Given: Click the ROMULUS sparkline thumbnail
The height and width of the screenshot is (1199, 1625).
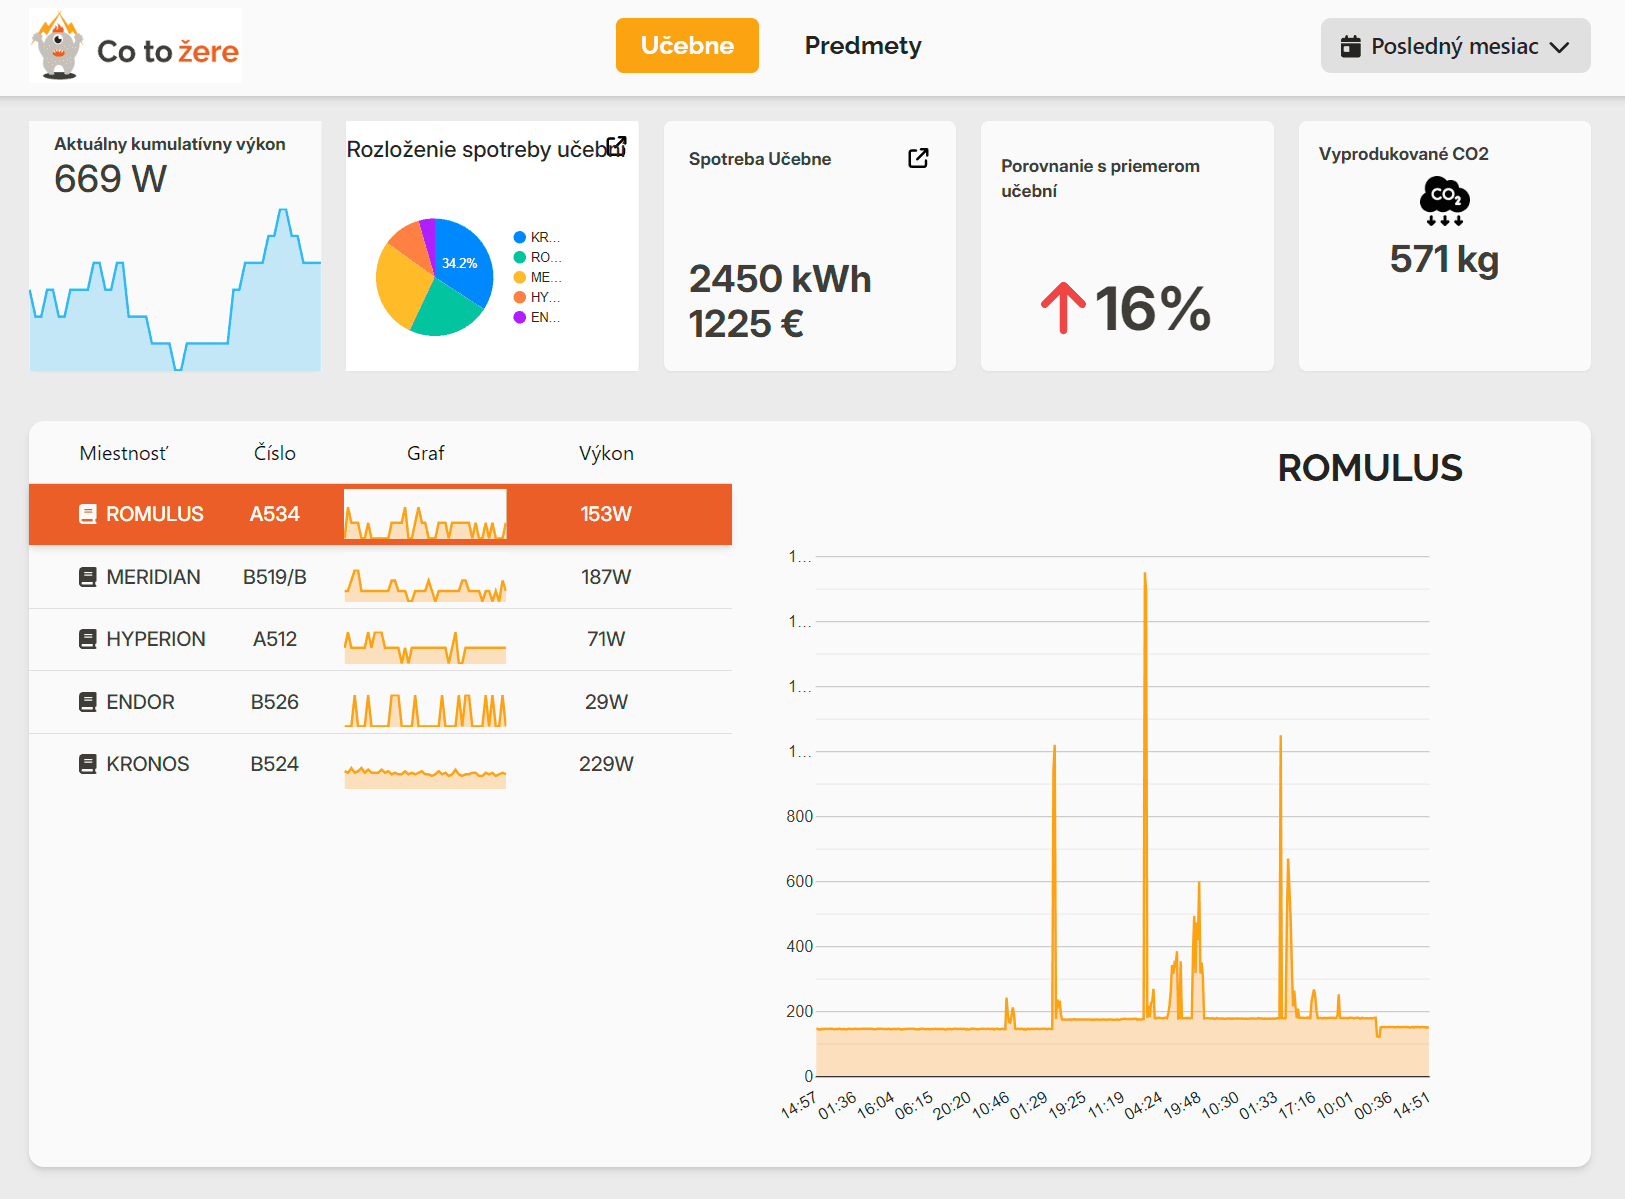Looking at the screenshot, I should click(425, 514).
